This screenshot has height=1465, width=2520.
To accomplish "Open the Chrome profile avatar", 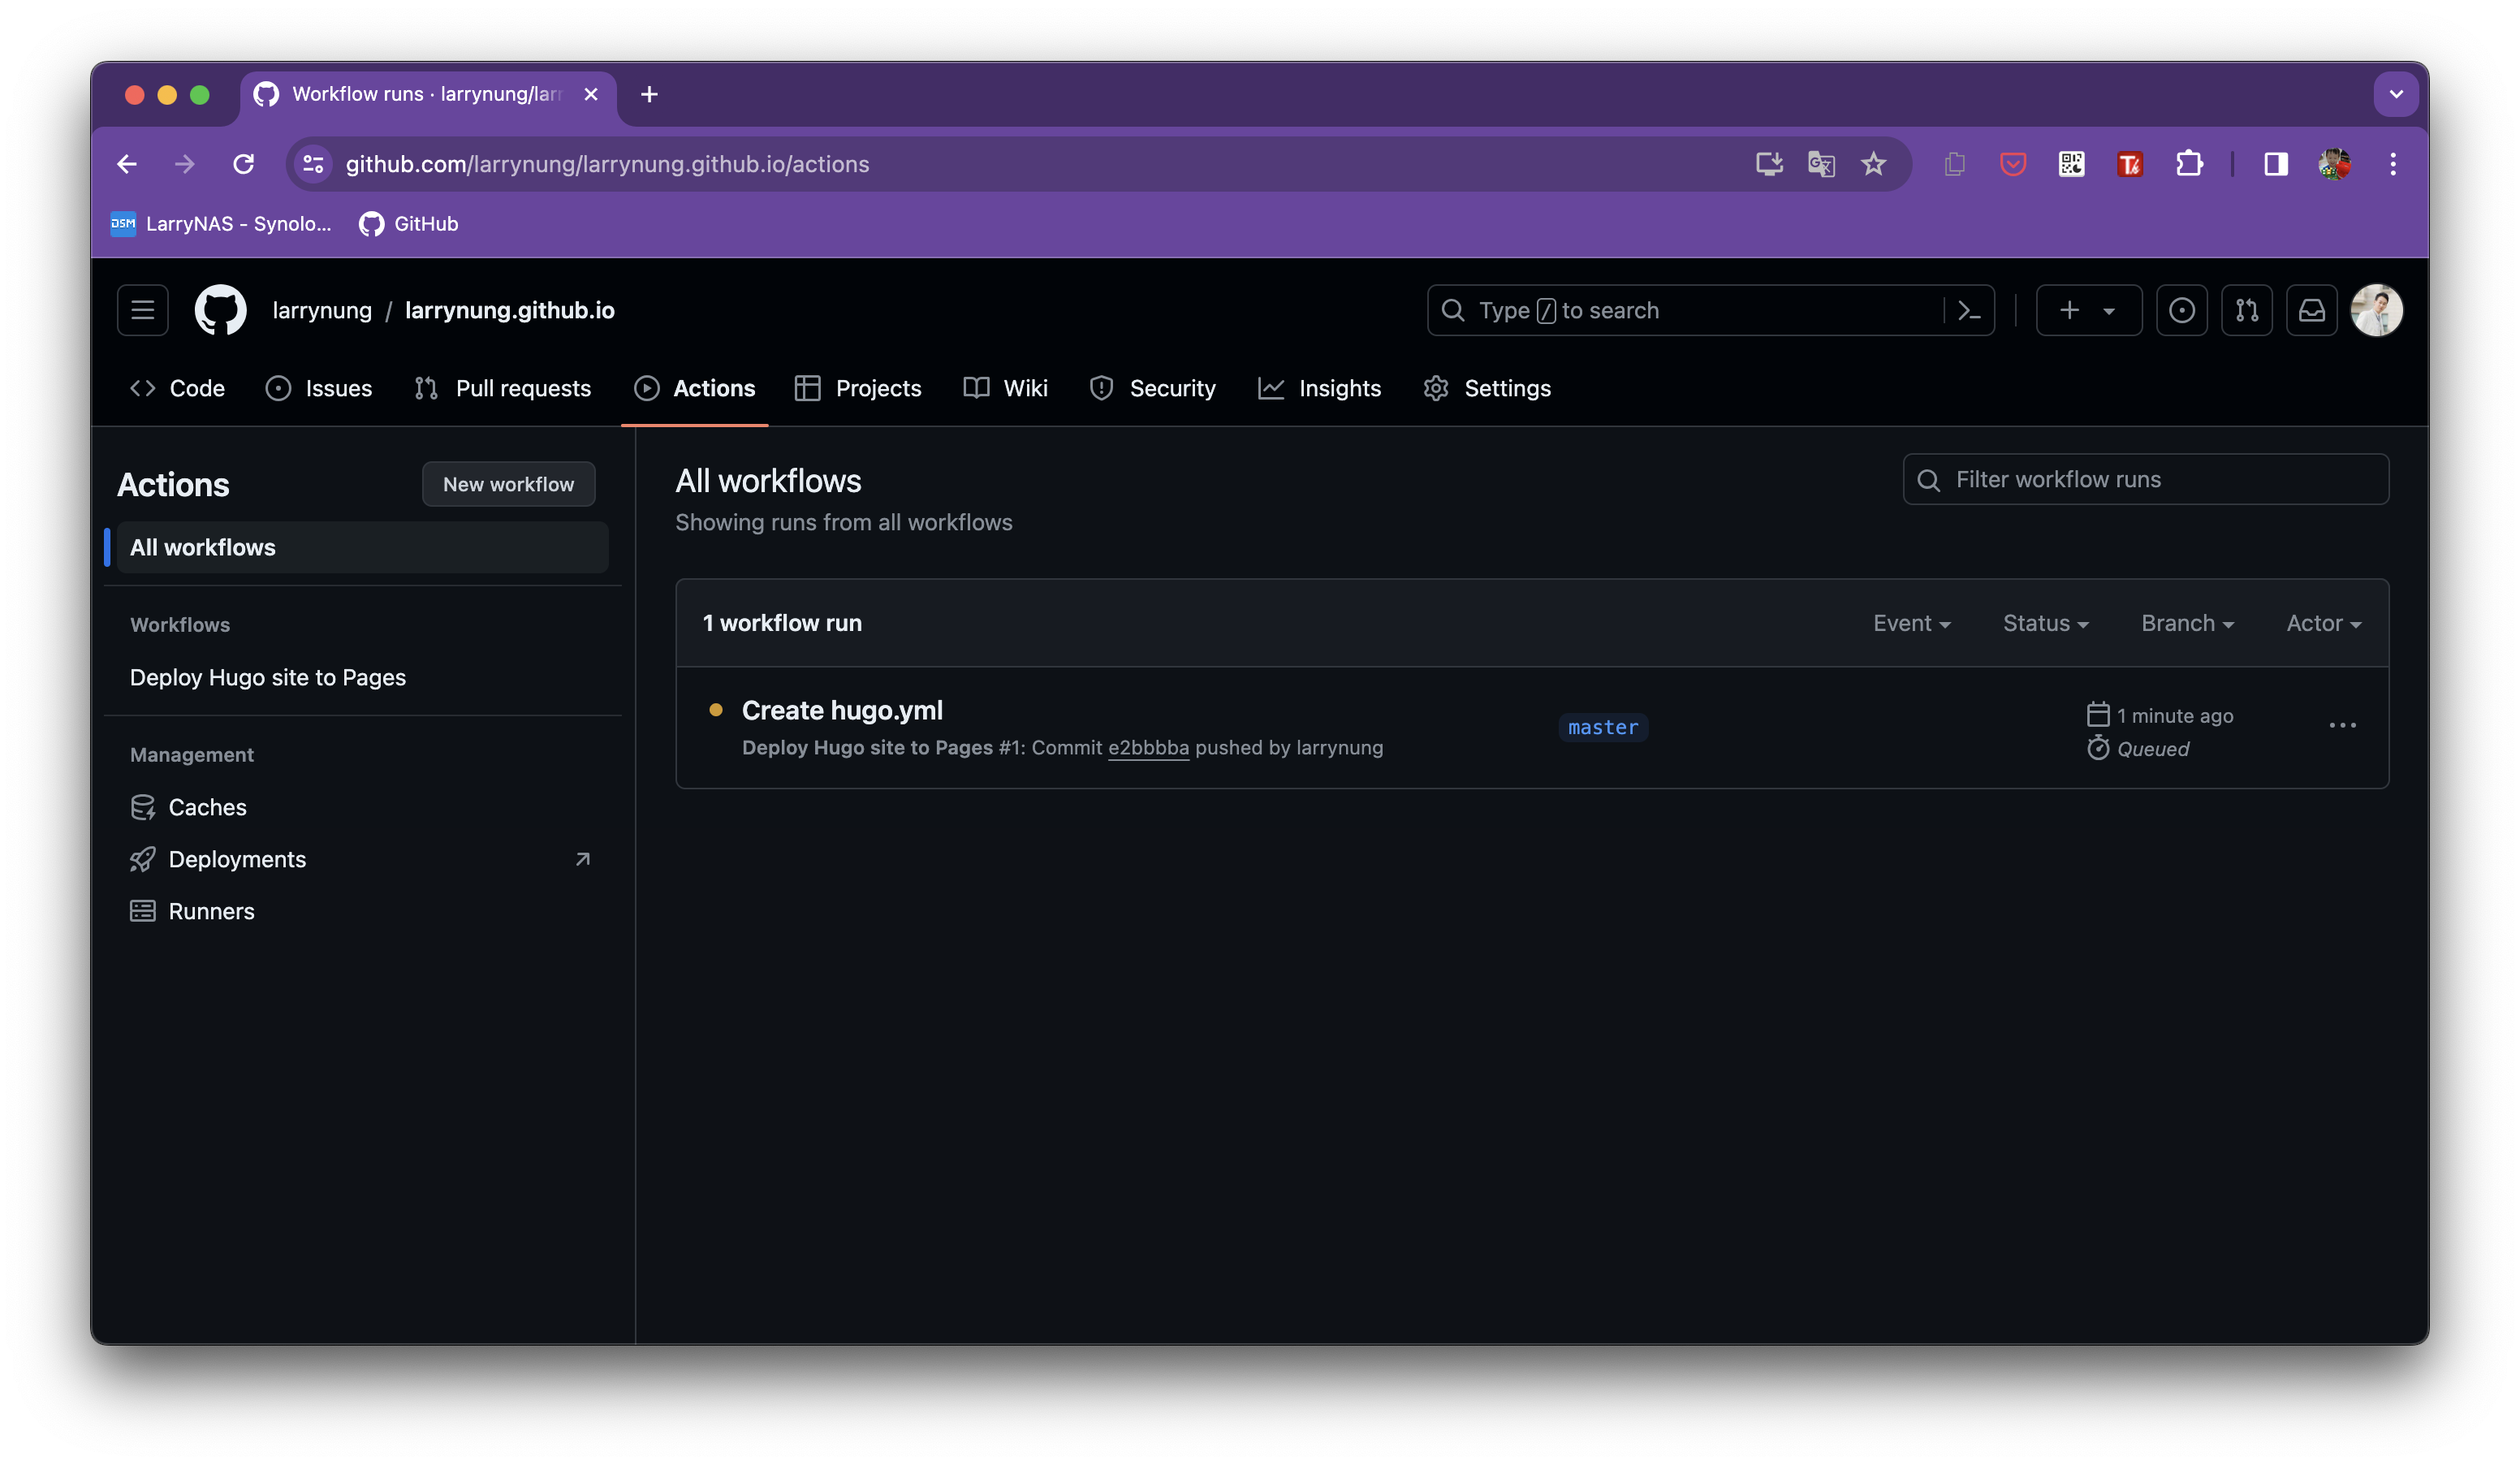I will tap(2334, 164).
